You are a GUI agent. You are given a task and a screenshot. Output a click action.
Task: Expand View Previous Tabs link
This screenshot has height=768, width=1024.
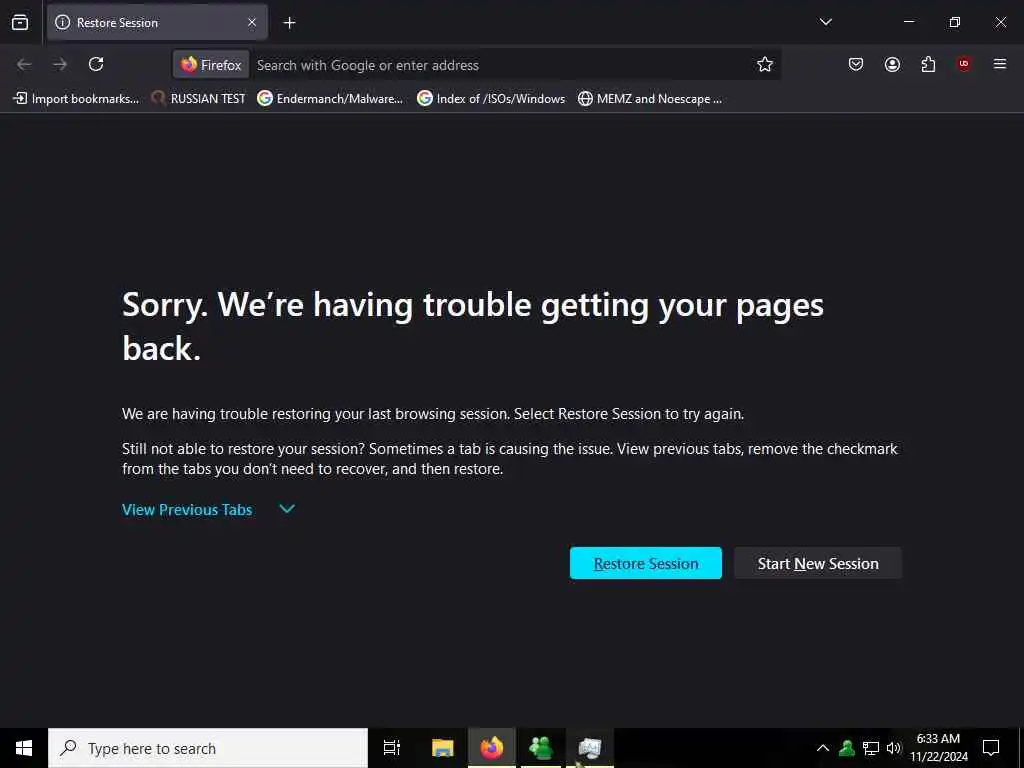click(x=187, y=509)
